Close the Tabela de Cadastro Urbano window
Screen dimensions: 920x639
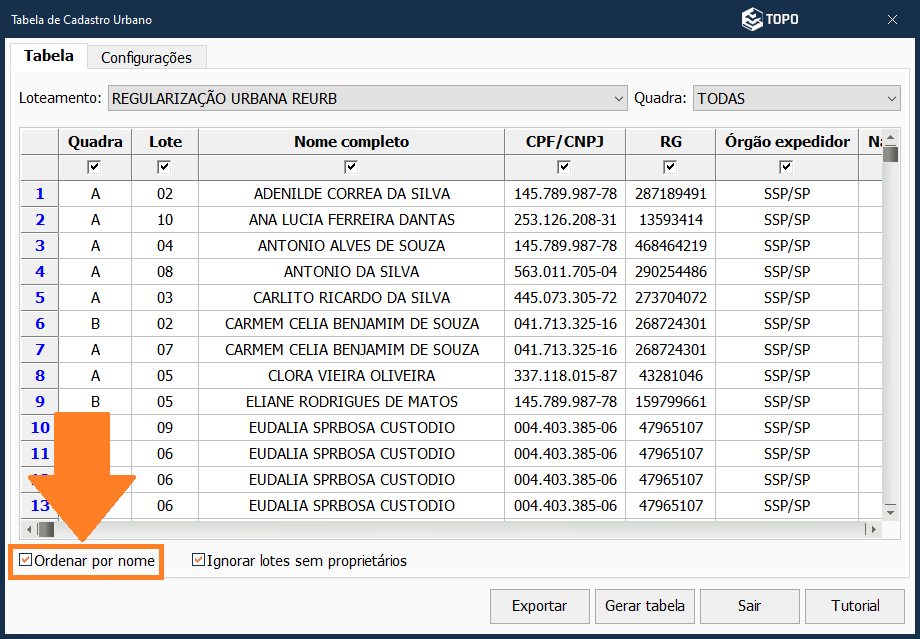point(892,19)
